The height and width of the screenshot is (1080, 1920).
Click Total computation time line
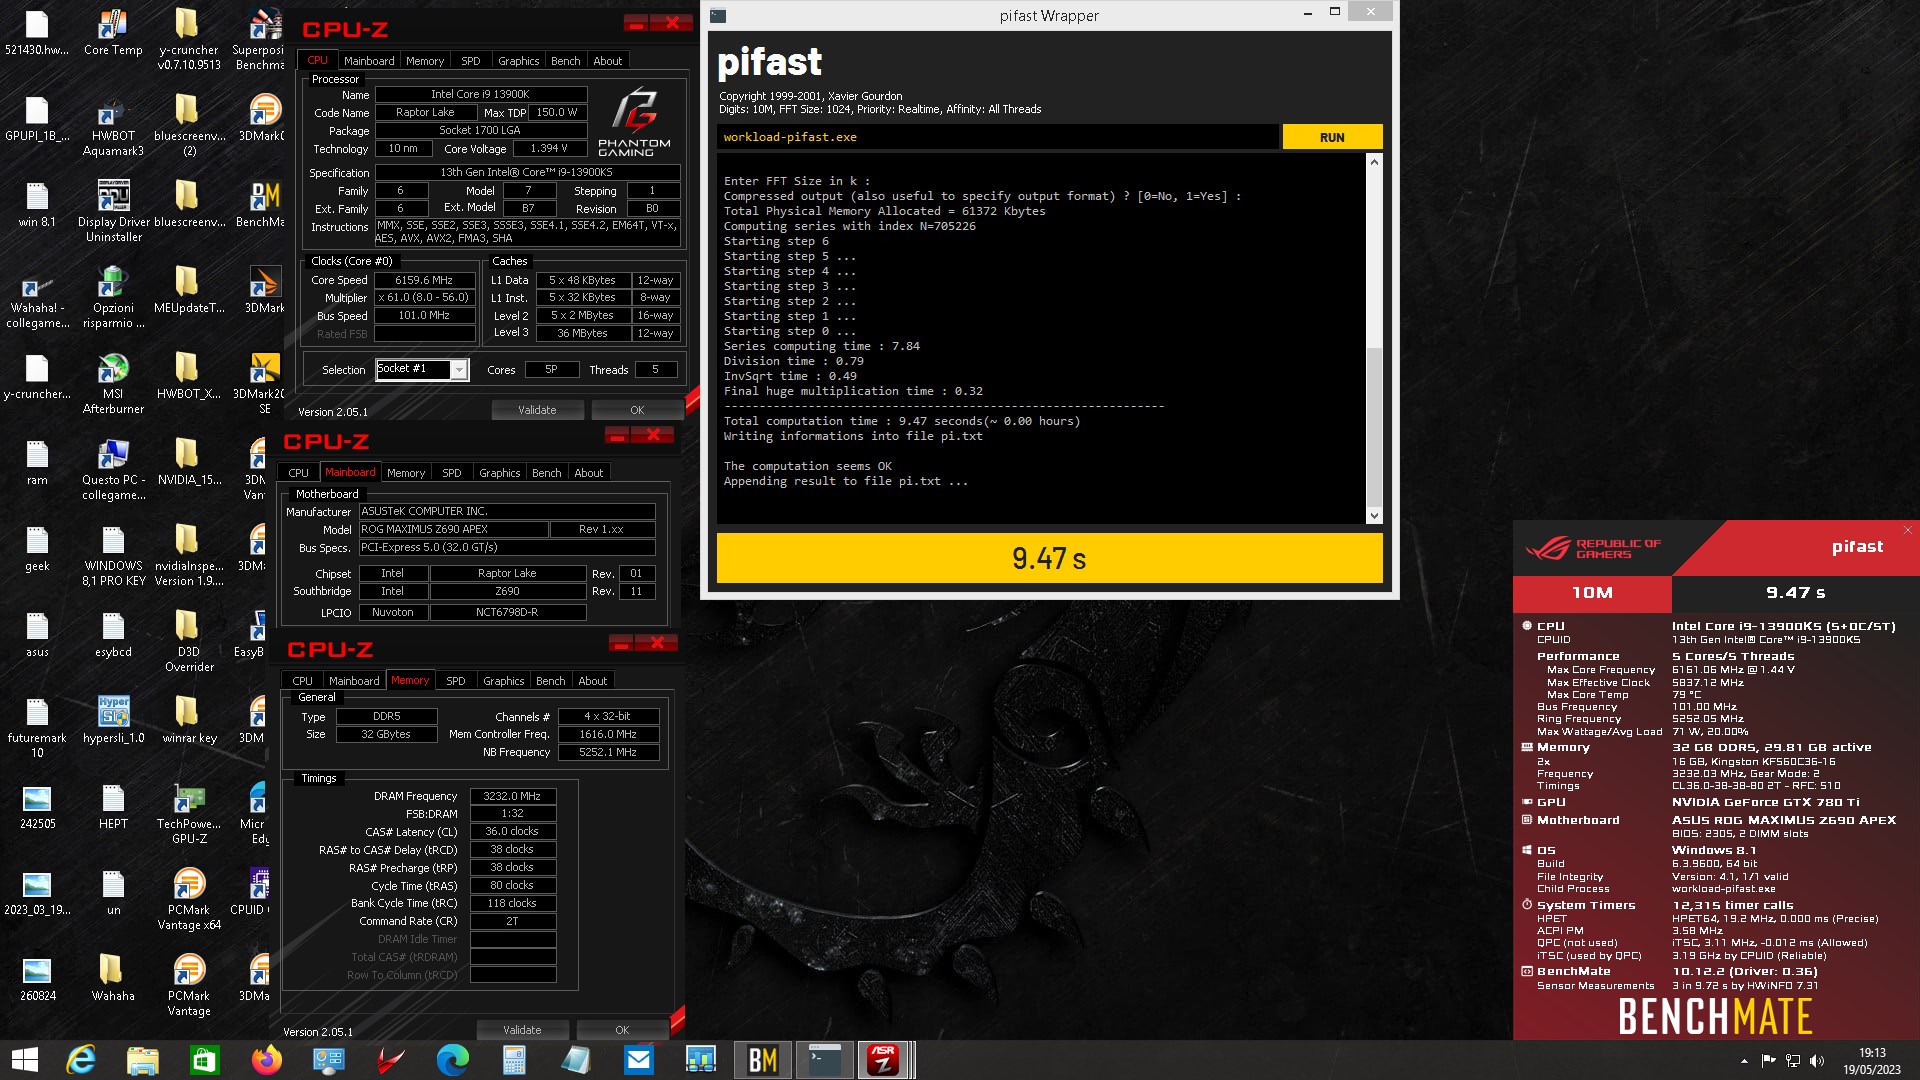coord(902,421)
